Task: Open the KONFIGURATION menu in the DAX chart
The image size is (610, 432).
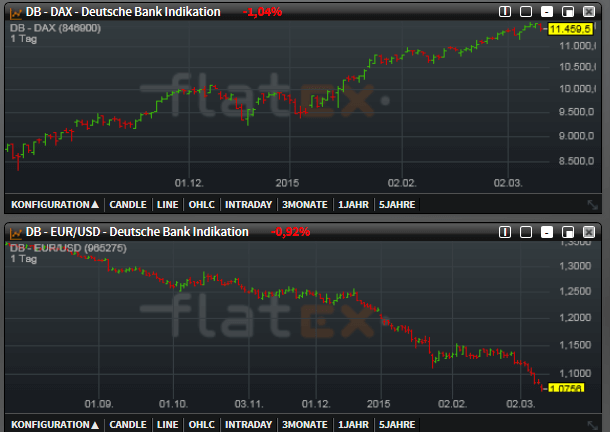Action: pos(55,204)
